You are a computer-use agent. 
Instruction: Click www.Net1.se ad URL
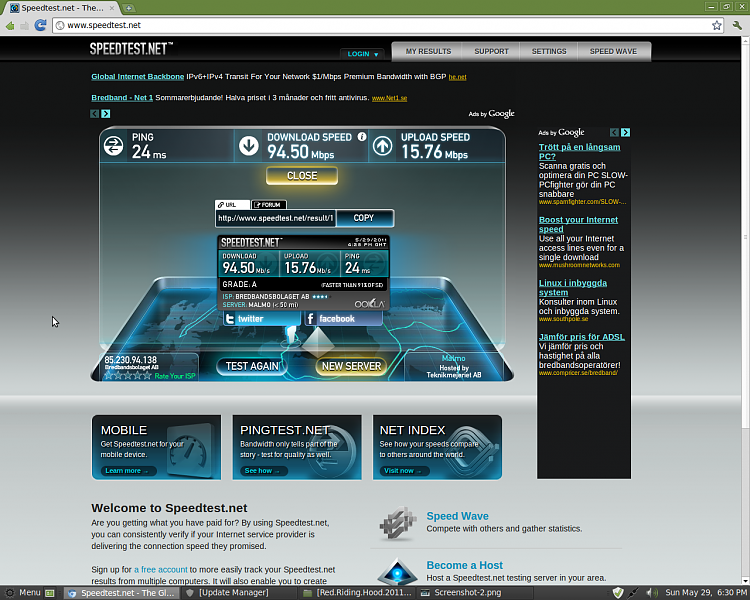click(x=389, y=98)
